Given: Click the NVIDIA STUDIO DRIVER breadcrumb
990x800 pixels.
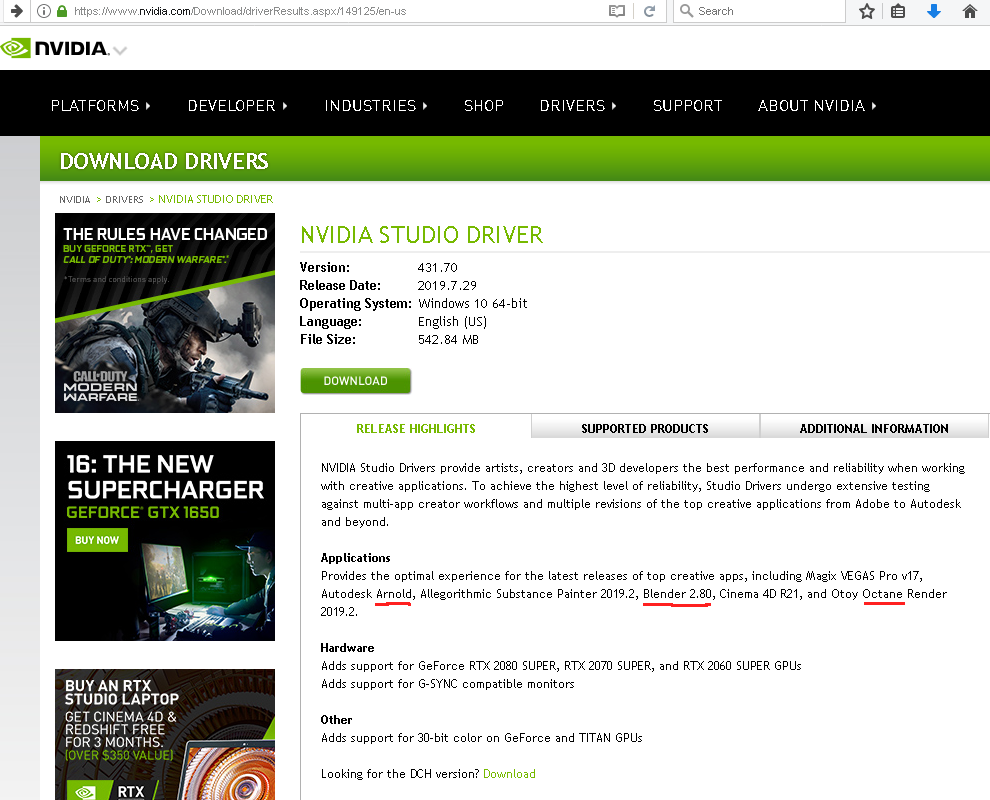Looking at the screenshot, I should tap(215, 200).
